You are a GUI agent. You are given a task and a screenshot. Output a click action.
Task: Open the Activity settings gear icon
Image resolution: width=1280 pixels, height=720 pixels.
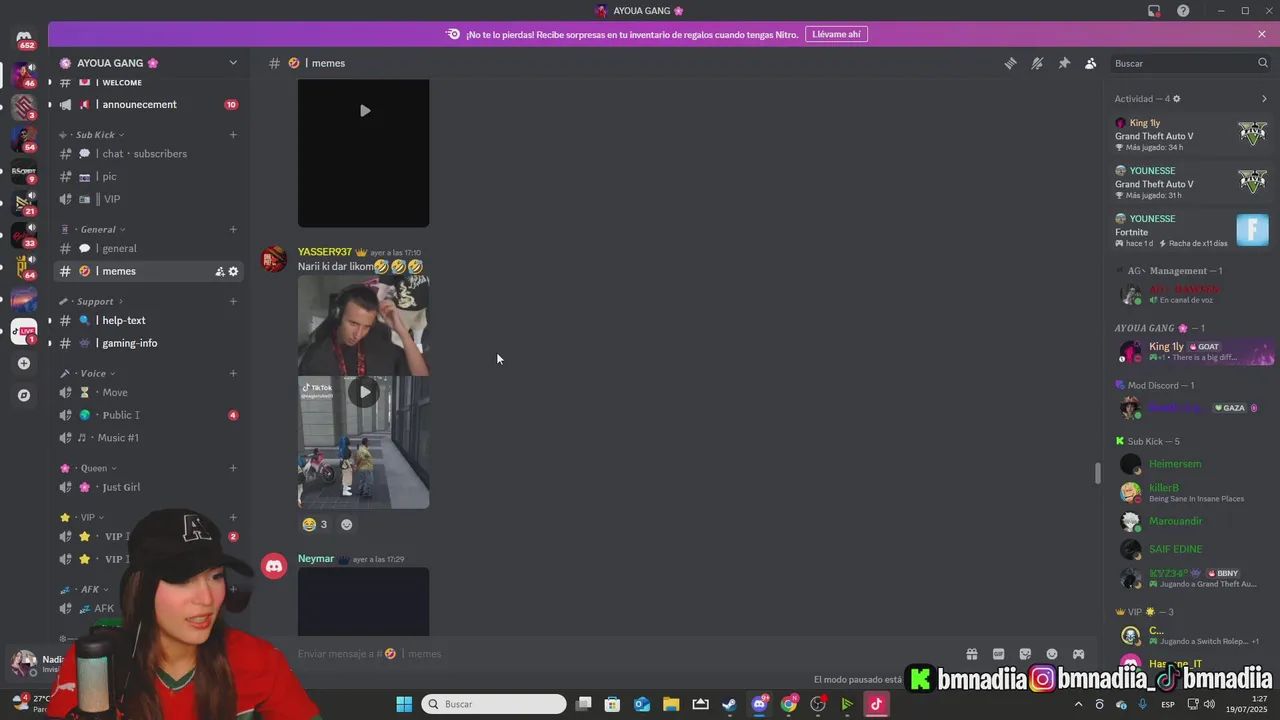click(1176, 99)
